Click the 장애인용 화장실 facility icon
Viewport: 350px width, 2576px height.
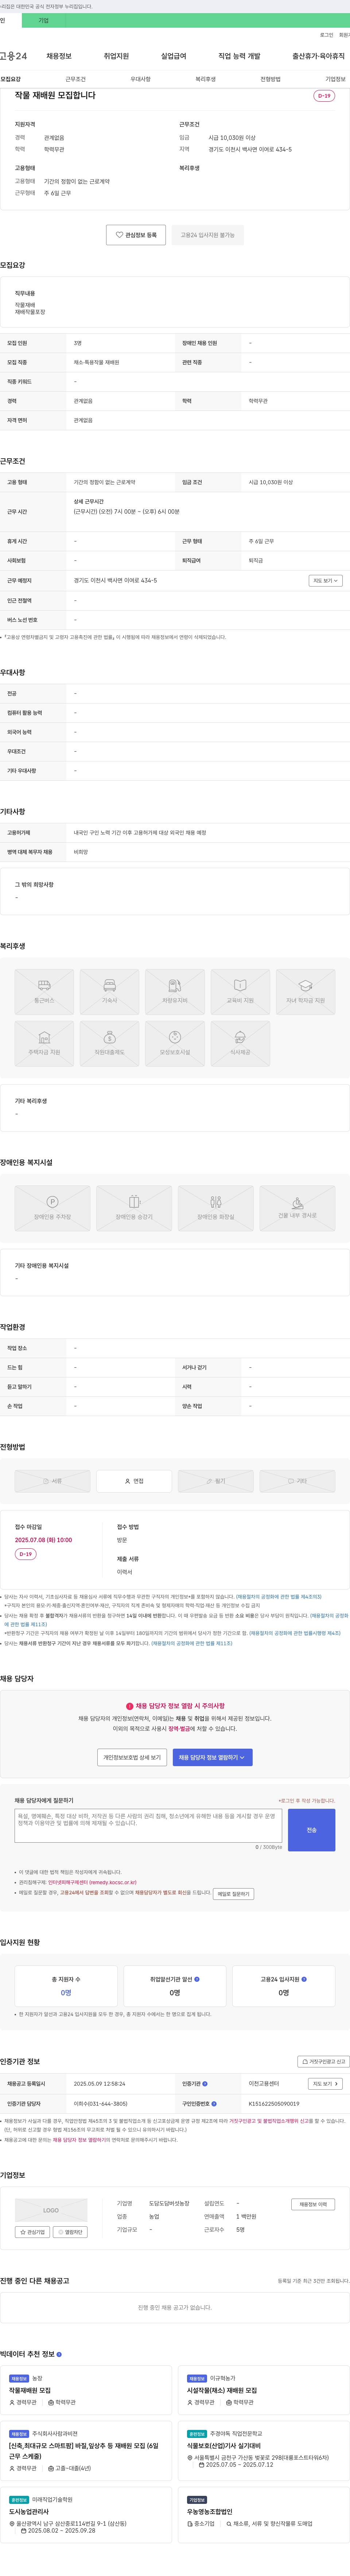(x=216, y=1208)
